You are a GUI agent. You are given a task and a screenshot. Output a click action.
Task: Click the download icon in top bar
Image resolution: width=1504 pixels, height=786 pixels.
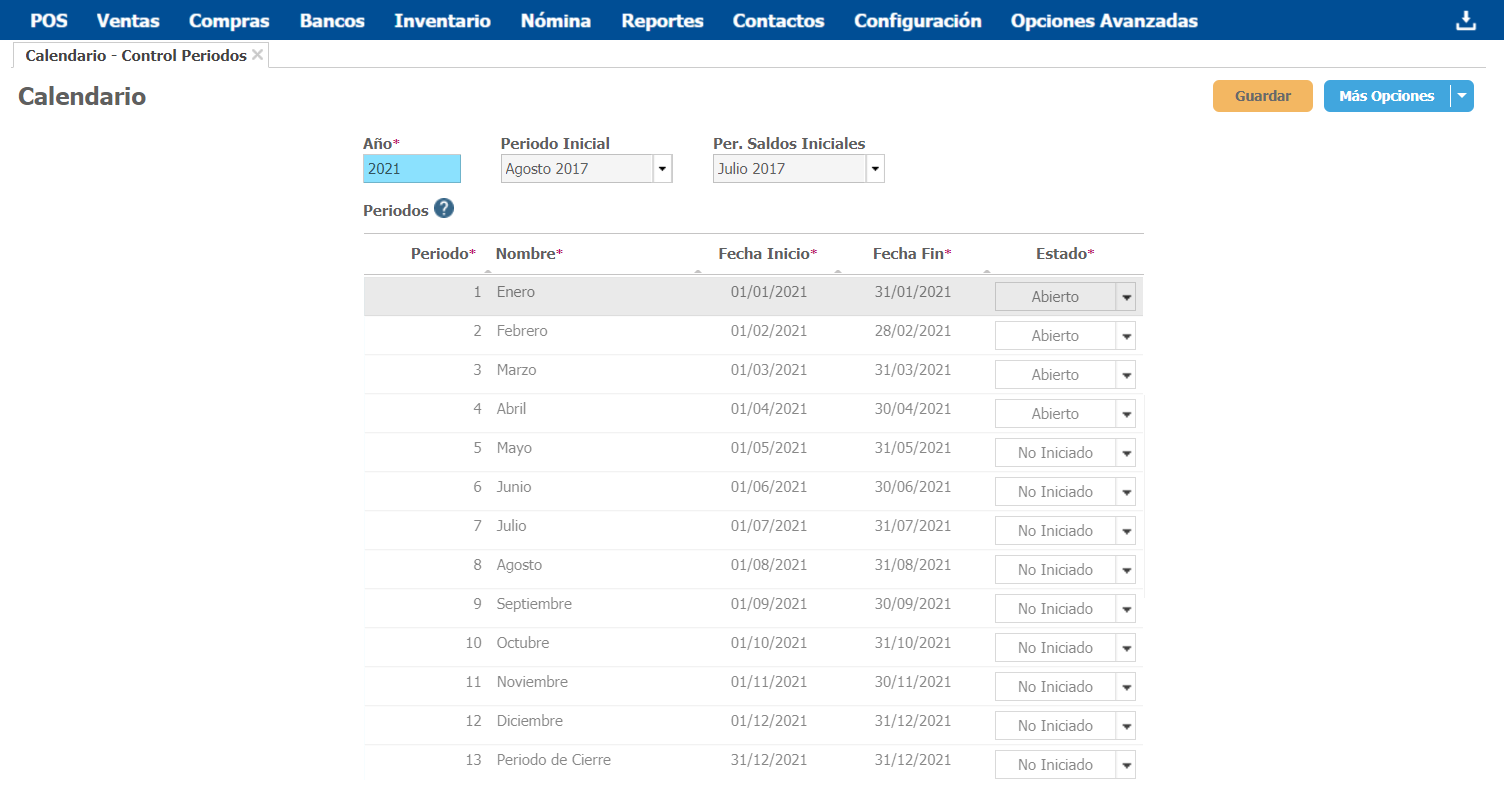pyautogui.click(x=1465, y=21)
